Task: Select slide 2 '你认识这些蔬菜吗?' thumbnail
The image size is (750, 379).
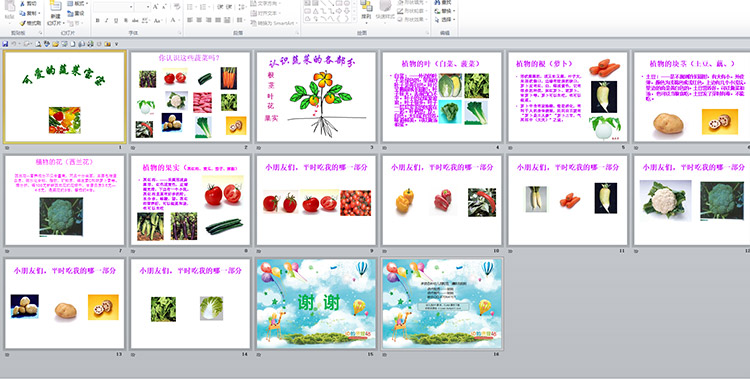Action: click(190, 97)
